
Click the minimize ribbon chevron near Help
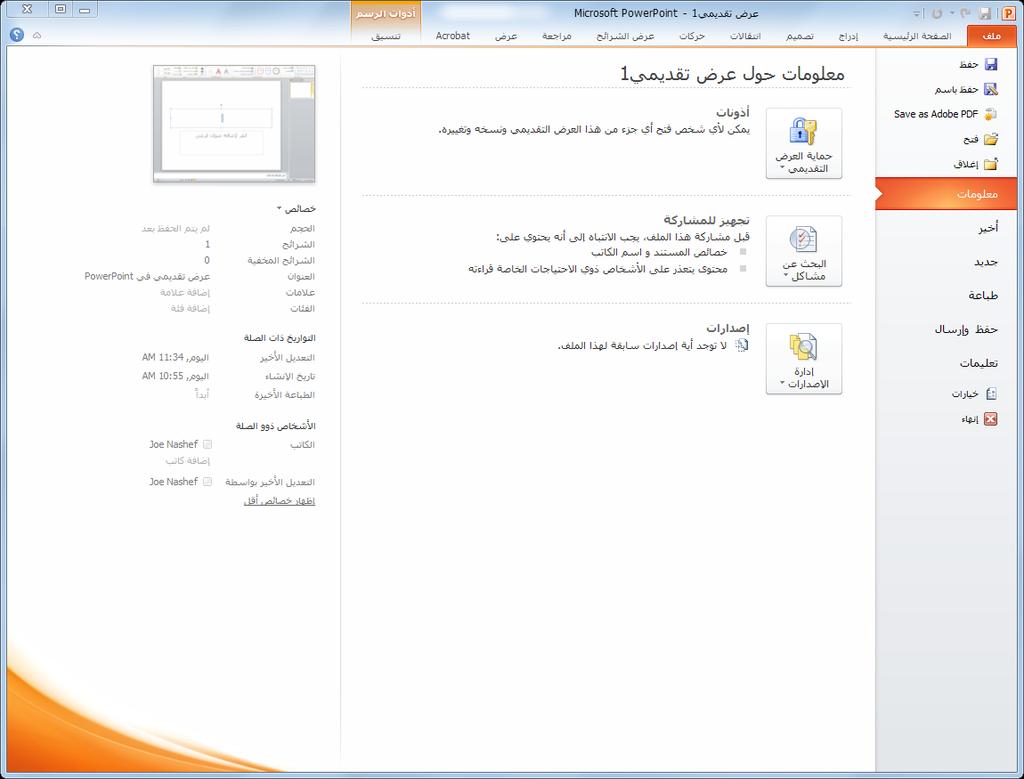click(x=37, y=35)
